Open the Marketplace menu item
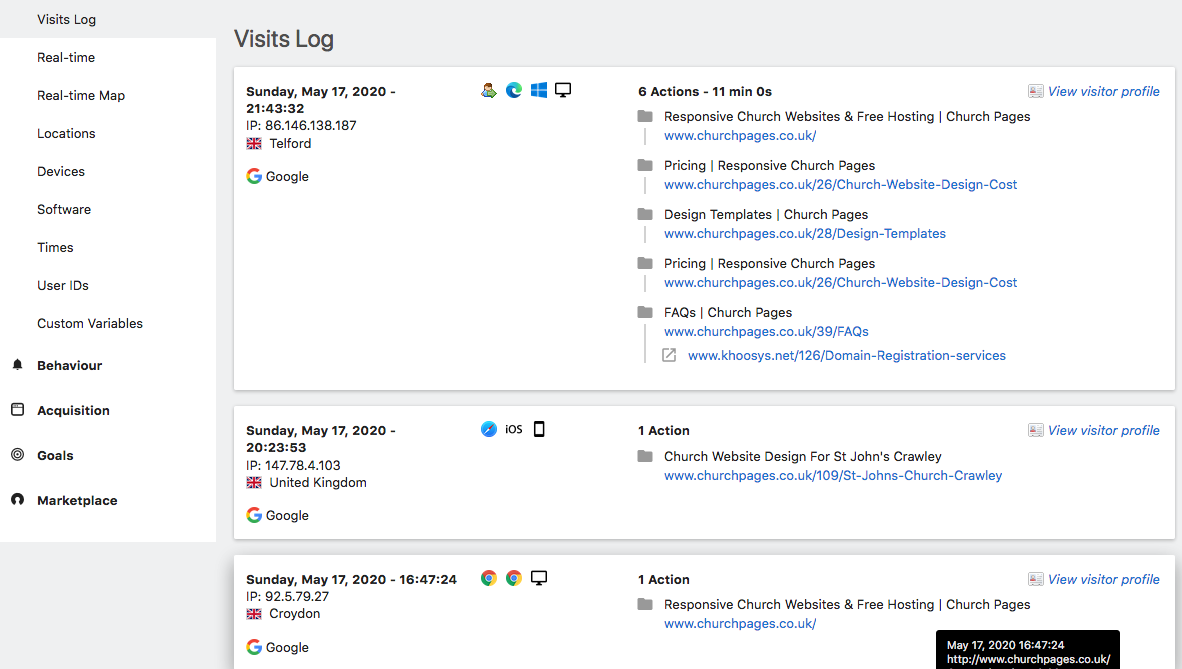This screenshot has width=1182, height=669. coord(77,500)
